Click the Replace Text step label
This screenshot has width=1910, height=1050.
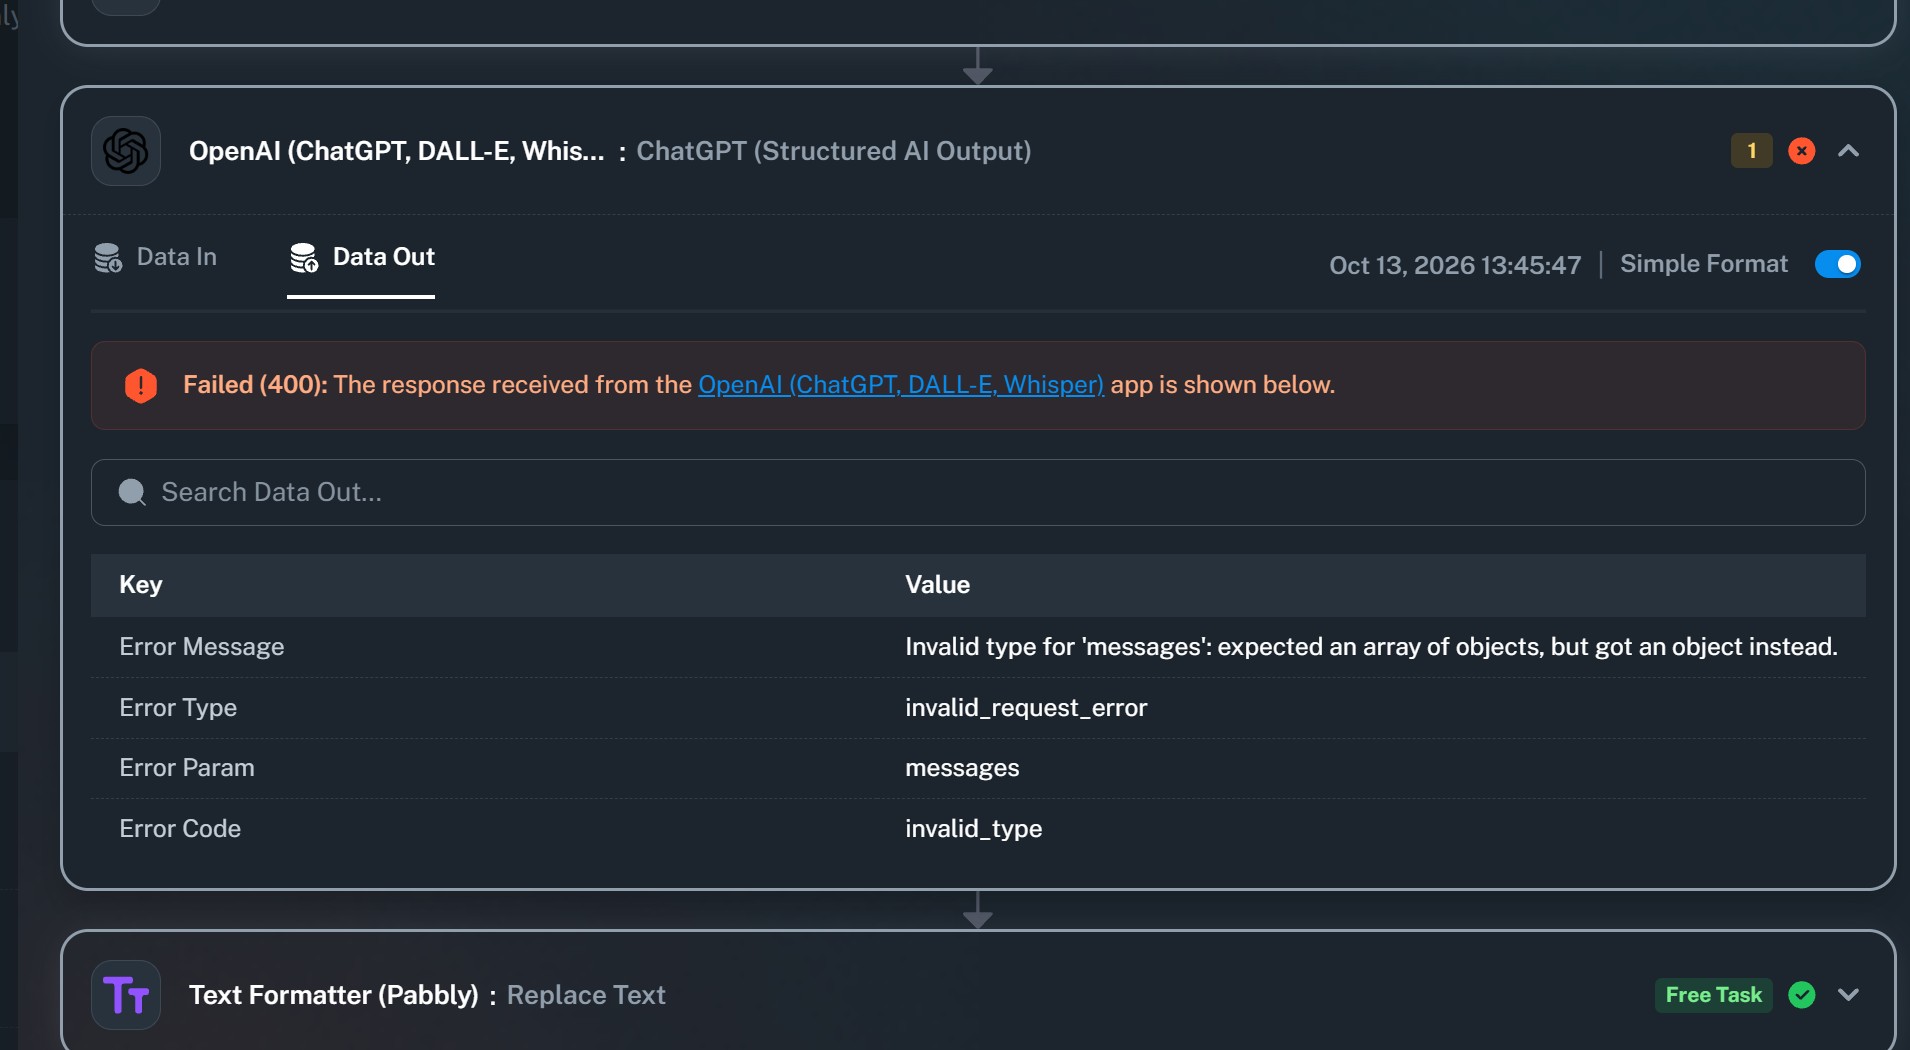point(586,995)
